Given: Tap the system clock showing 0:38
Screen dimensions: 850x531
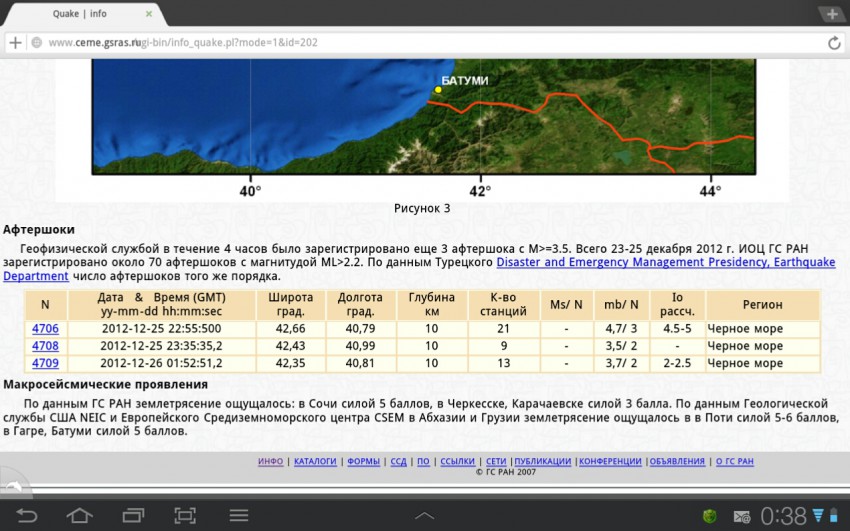Looking at the screenshot, I should [x=783, y=516].
